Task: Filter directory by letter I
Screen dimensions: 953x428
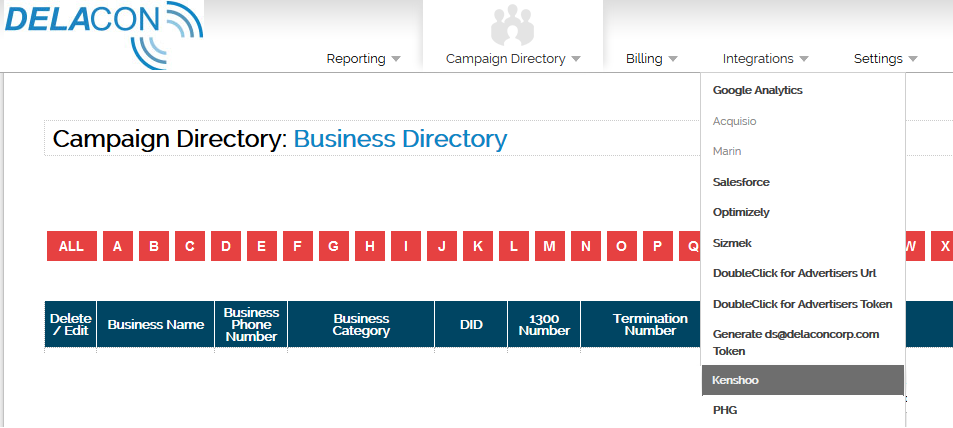Action: point(406,246)
